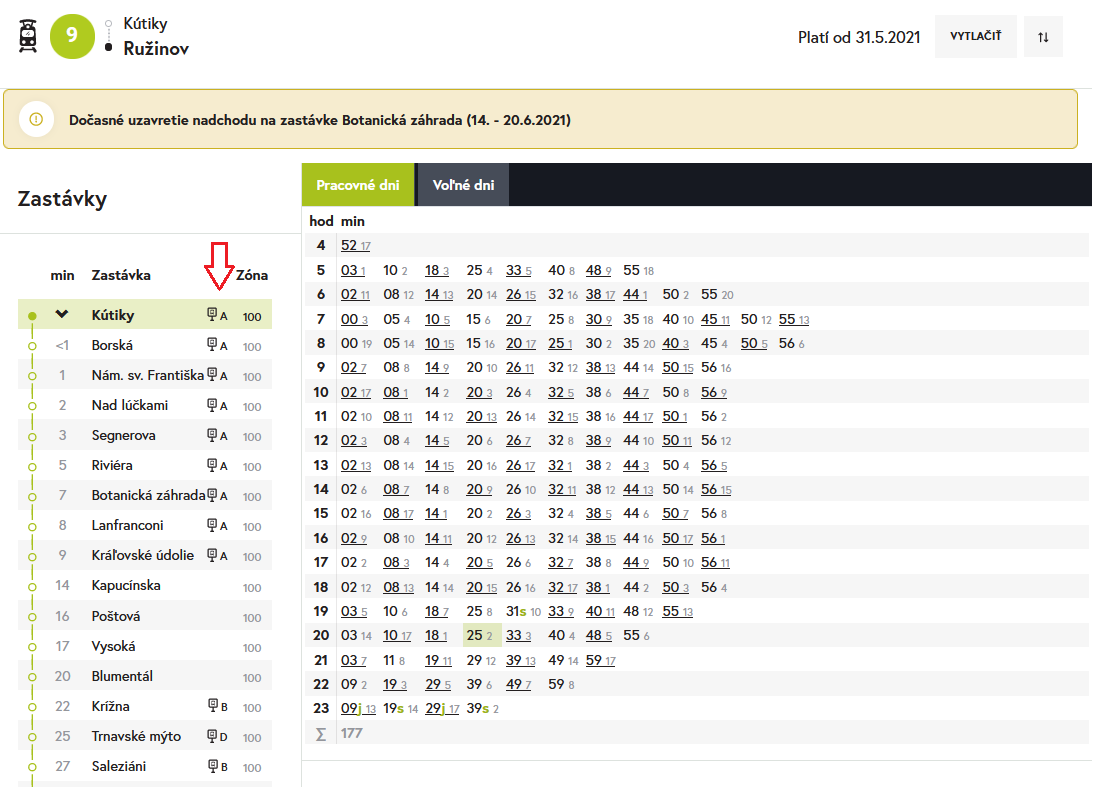The height and width of the screenshot is (787, 1097).
Task: Collapse the Kútiky stop chevron
Action: 62,315
